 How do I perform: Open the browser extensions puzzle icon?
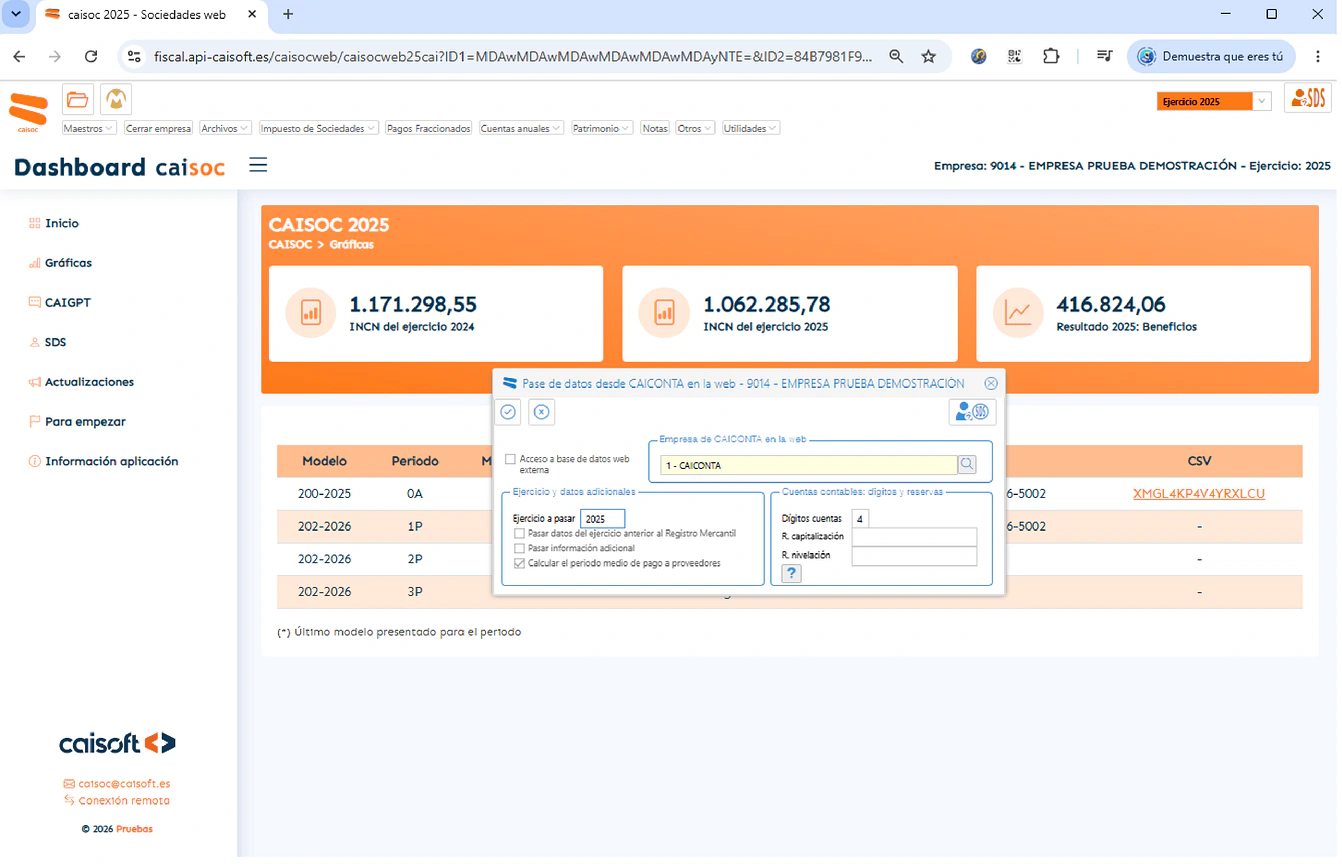[1051, 57]
